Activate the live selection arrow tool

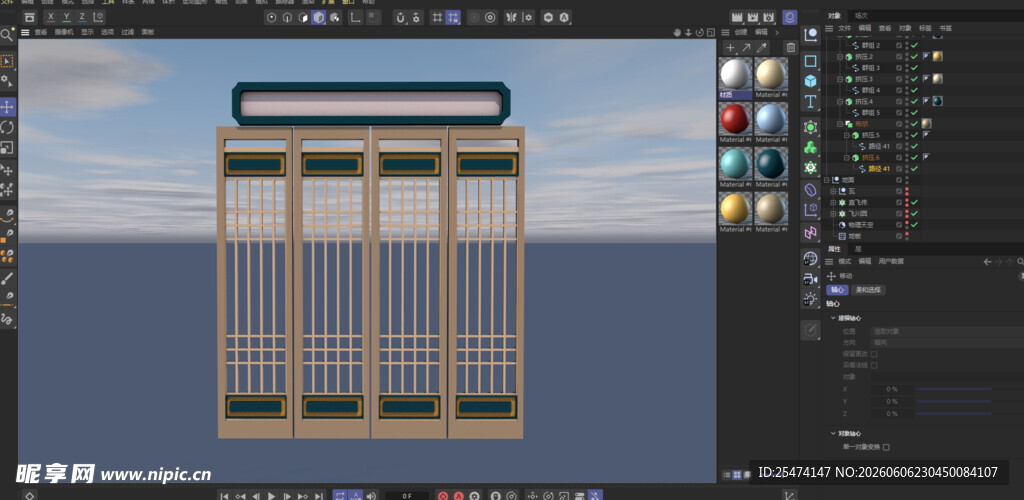pos(7,61)
